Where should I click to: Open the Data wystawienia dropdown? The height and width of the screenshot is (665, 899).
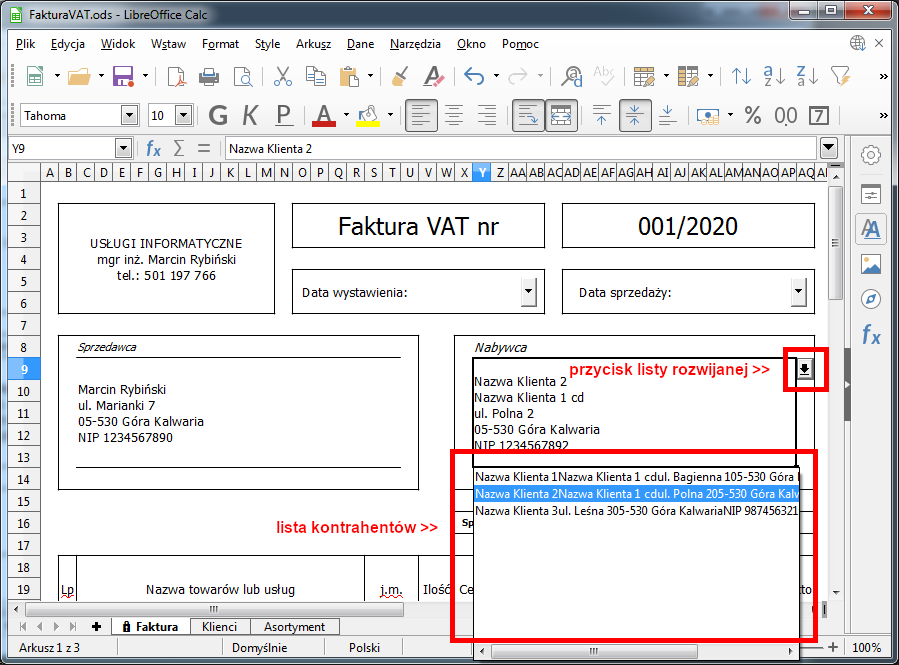528,292
